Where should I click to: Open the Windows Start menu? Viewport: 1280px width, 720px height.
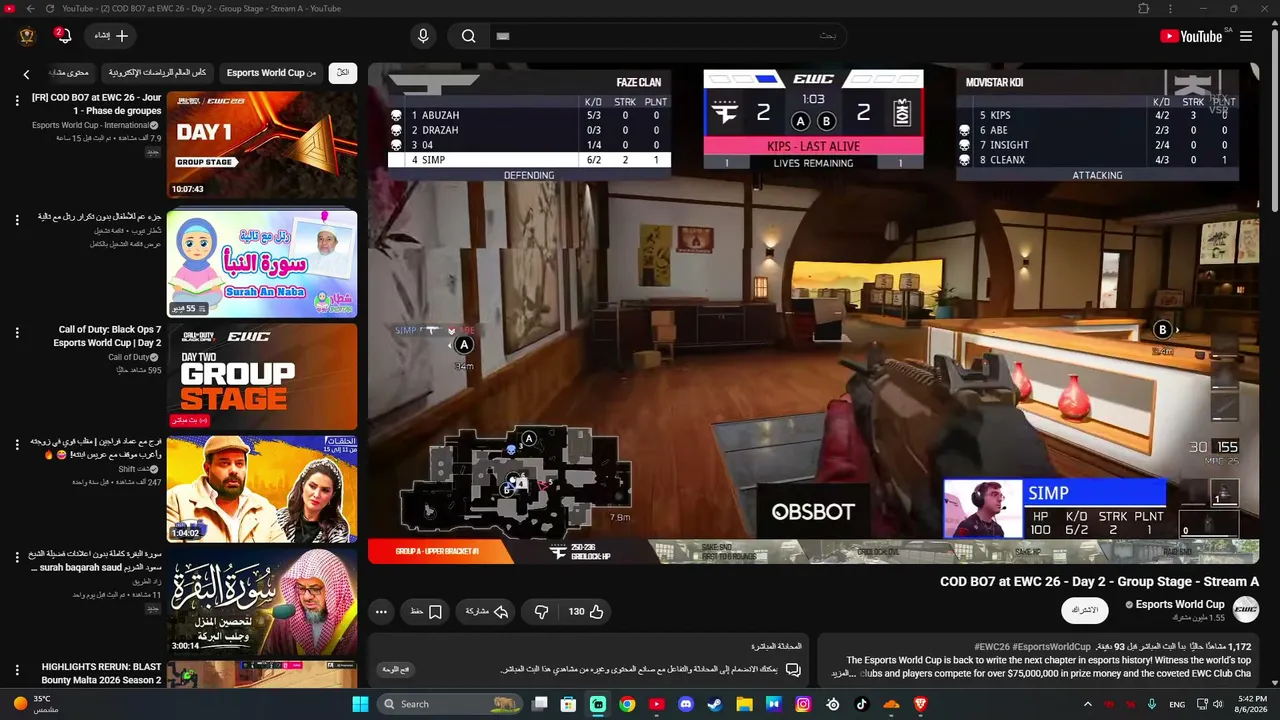point(360,704)
